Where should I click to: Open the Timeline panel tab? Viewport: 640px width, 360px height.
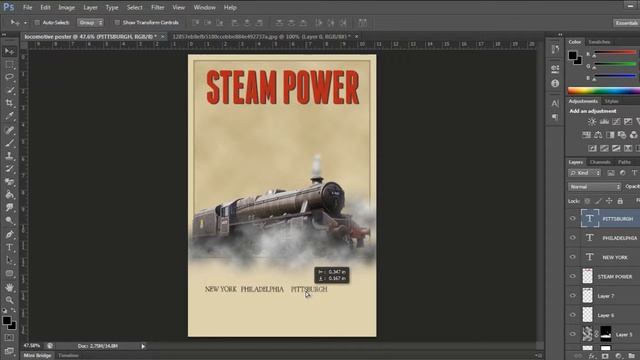pos(68,356)
